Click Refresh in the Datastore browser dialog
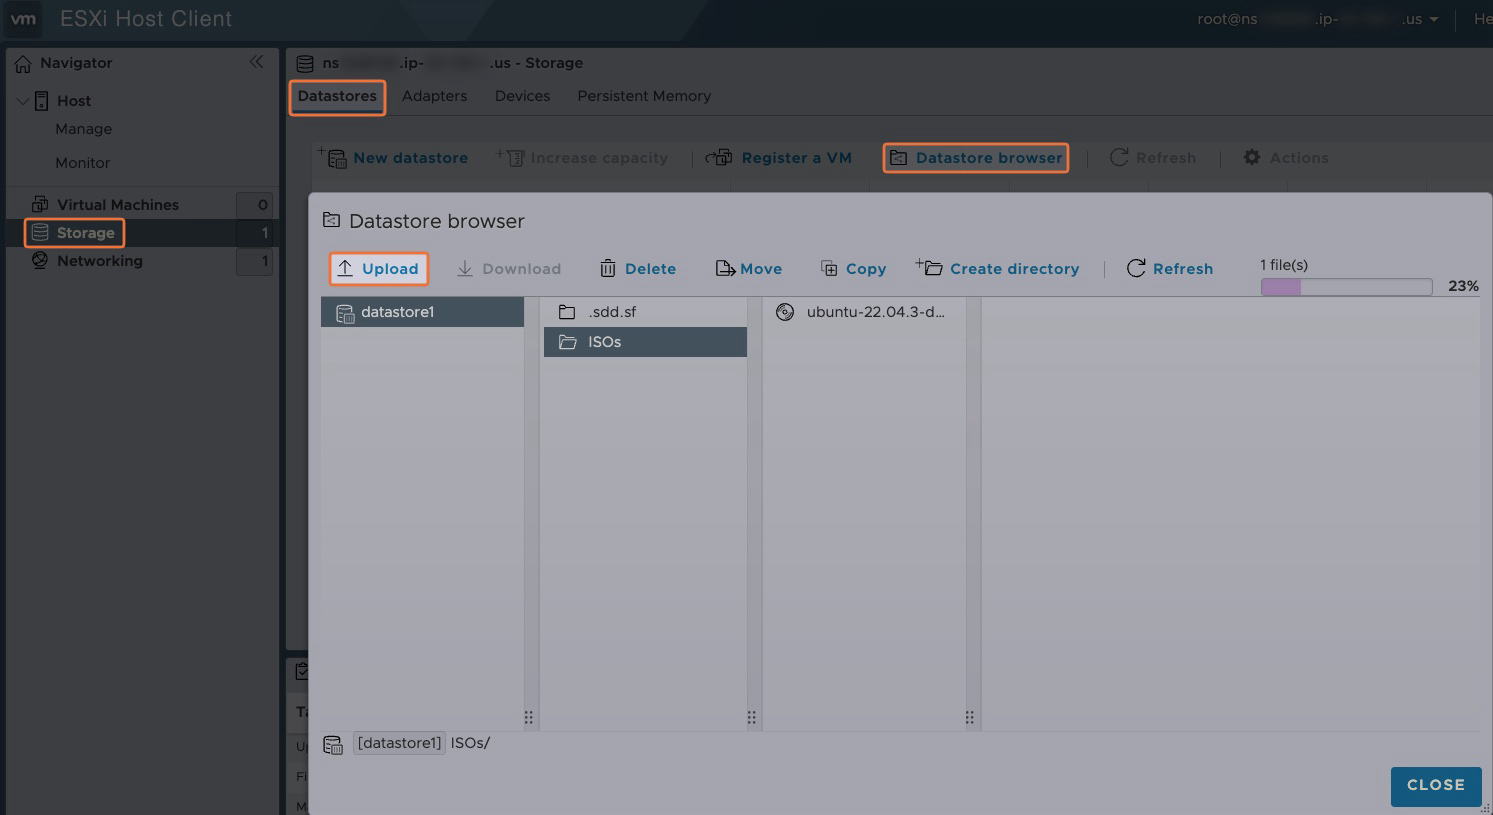Image resolution: width=1493 pixels, height=815 pixels. (1170, 269)
